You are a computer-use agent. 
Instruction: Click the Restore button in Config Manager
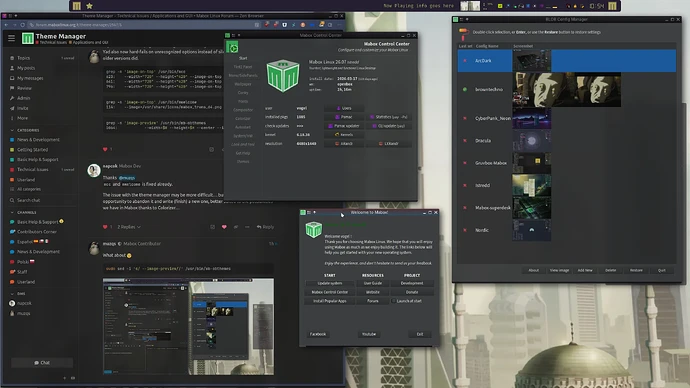tap(636, 270)
